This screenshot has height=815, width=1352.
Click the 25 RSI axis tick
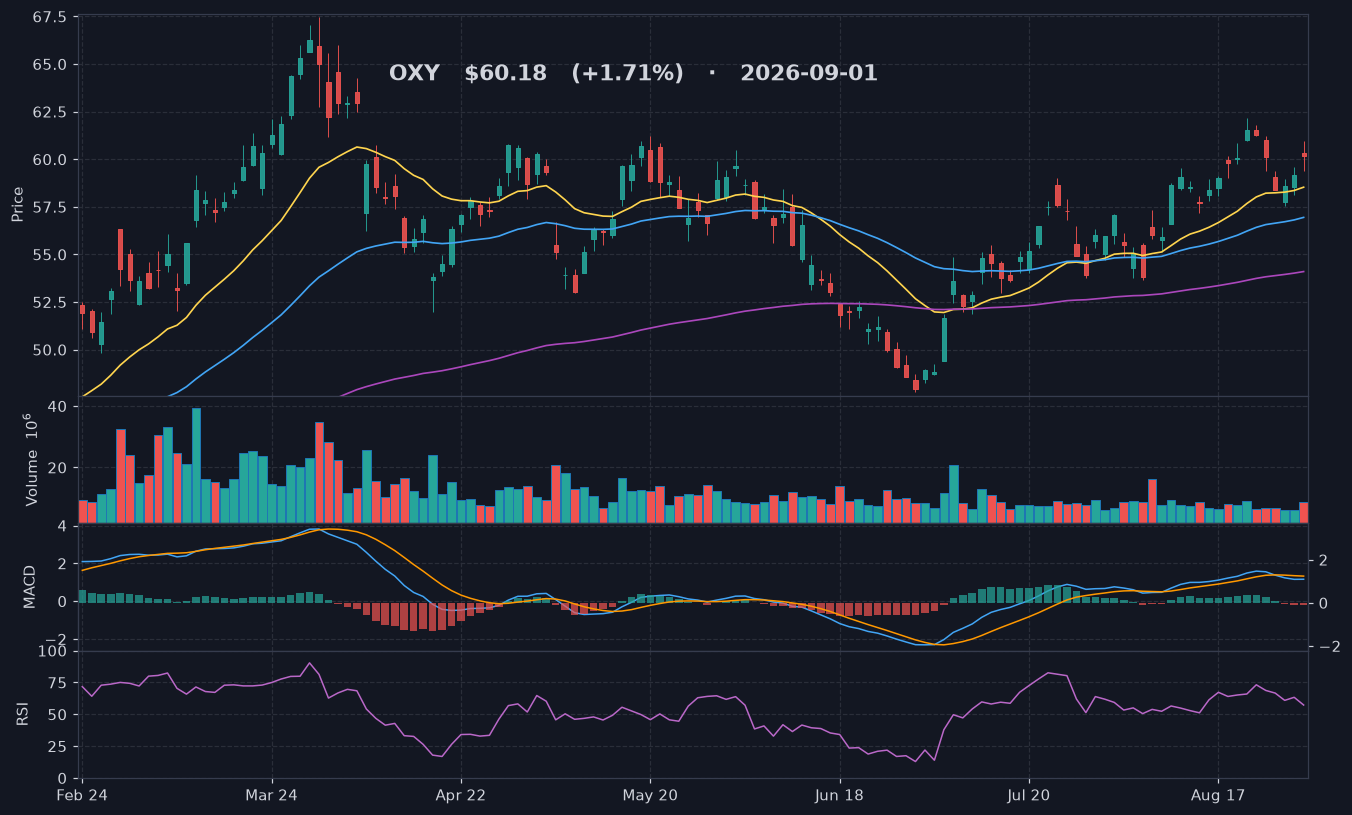tap(58, 746)
